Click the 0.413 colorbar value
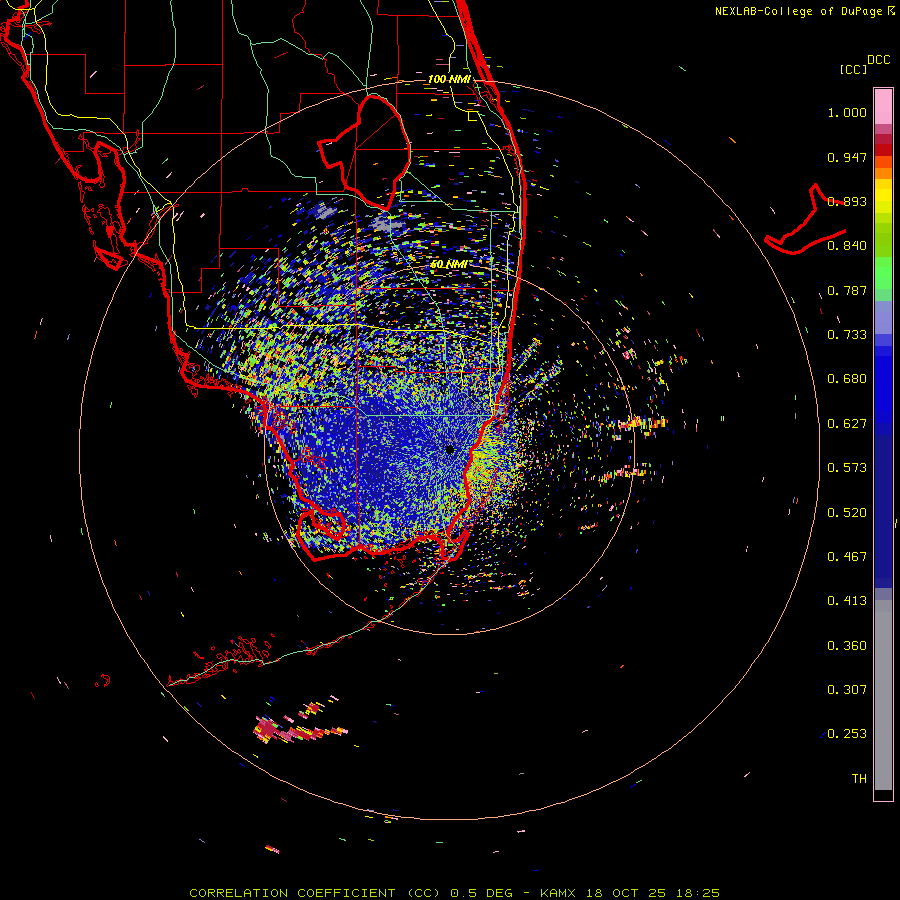The height and width of the screenshot is (900, 900). coord(847,601)
